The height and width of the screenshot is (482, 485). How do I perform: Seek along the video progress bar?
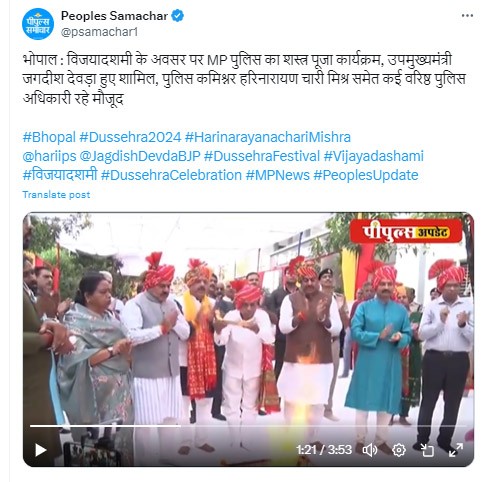tap(248, 426)
